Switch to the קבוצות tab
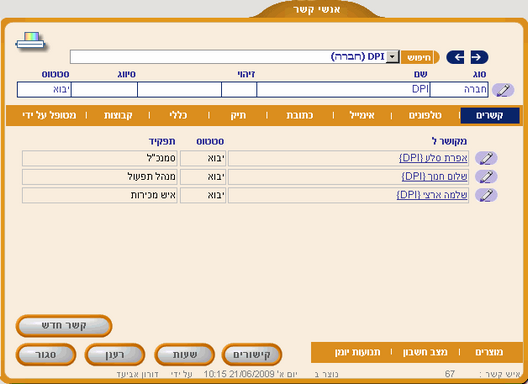 [118, 116]
